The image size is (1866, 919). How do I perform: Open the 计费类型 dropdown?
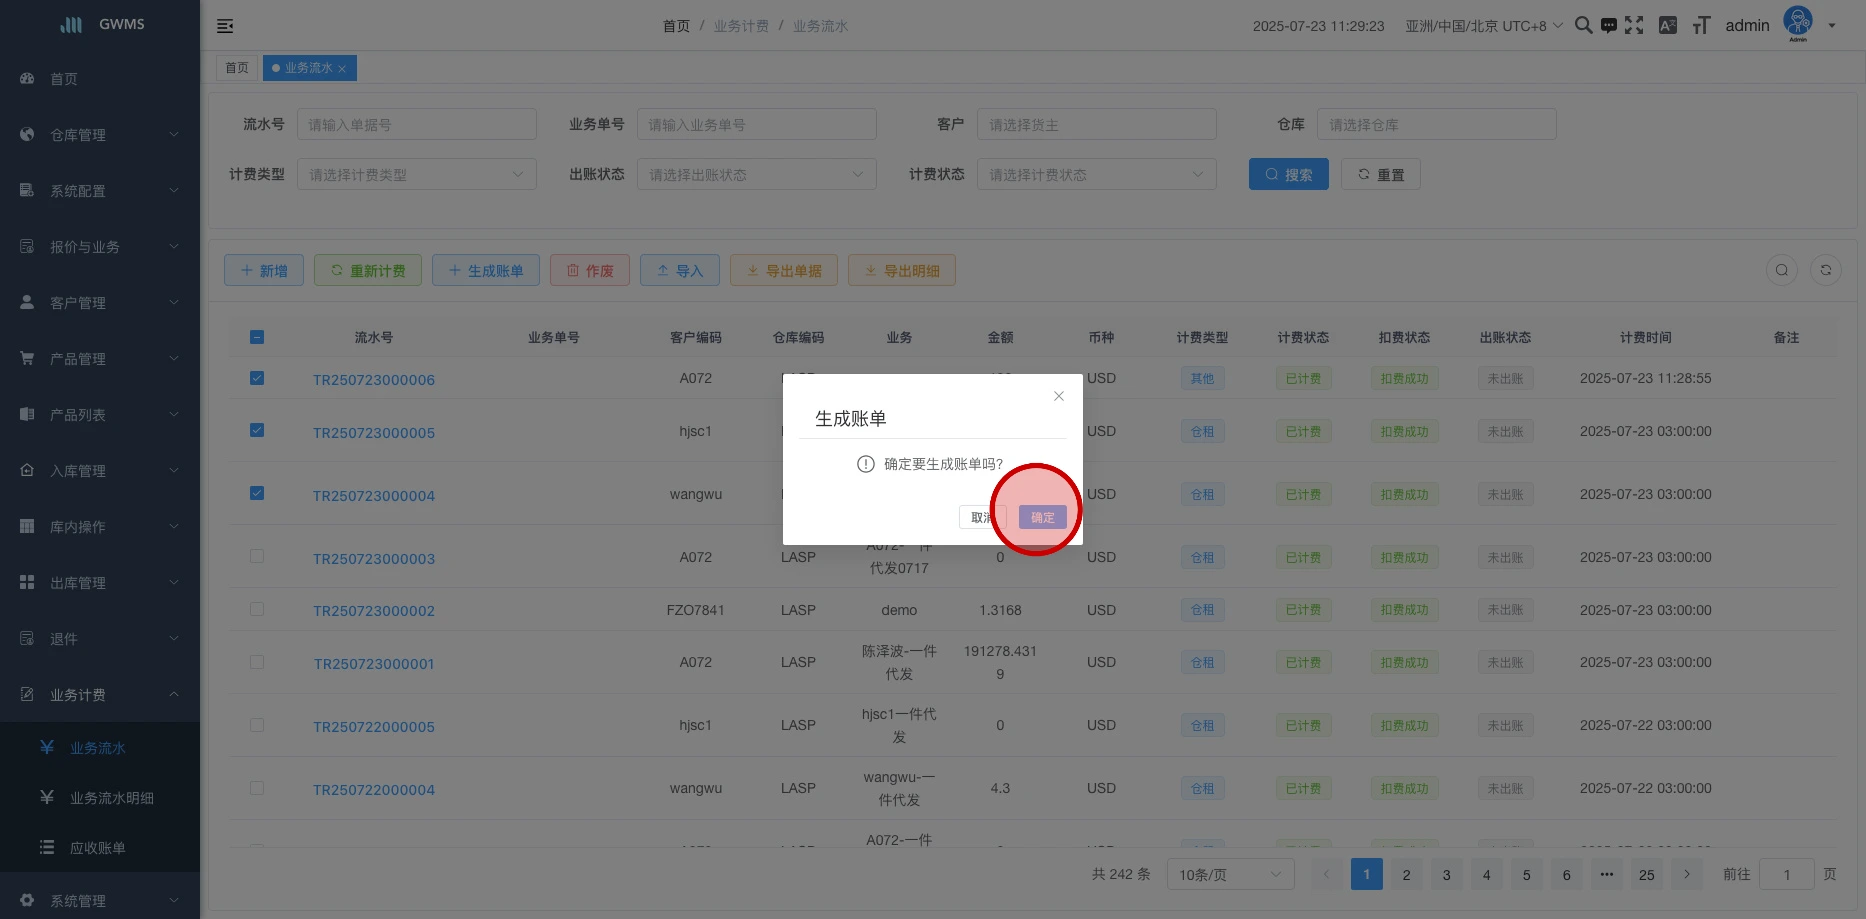click(x=416, y=175)
